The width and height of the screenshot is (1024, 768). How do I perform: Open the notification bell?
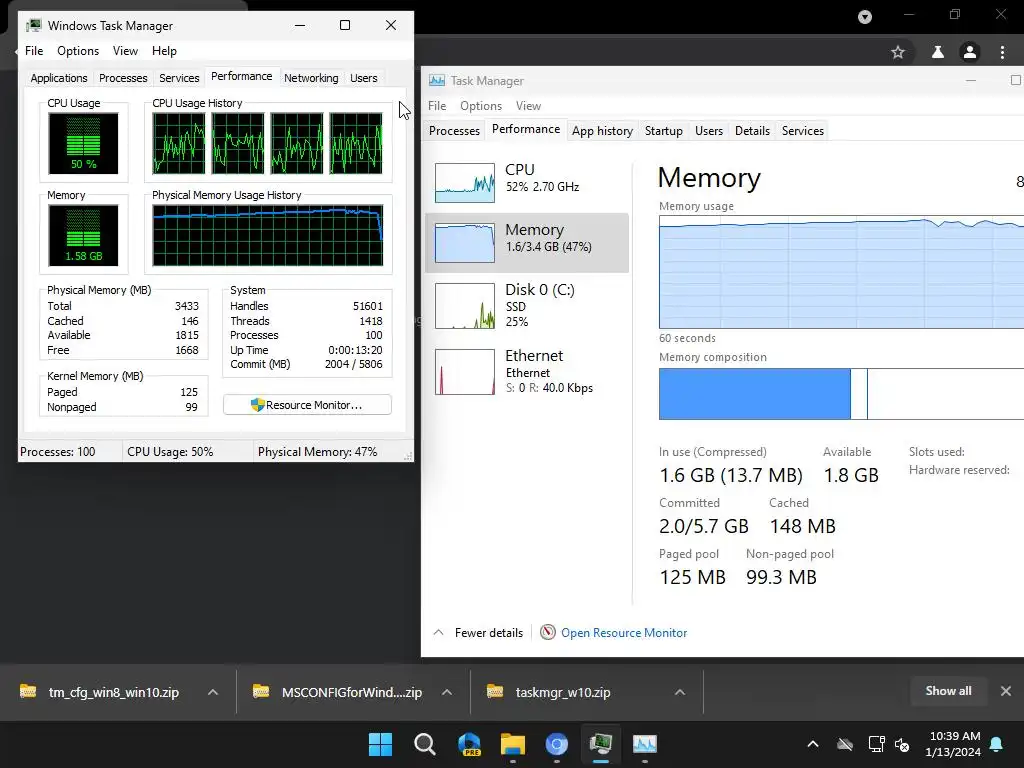[x=997, y=744]
